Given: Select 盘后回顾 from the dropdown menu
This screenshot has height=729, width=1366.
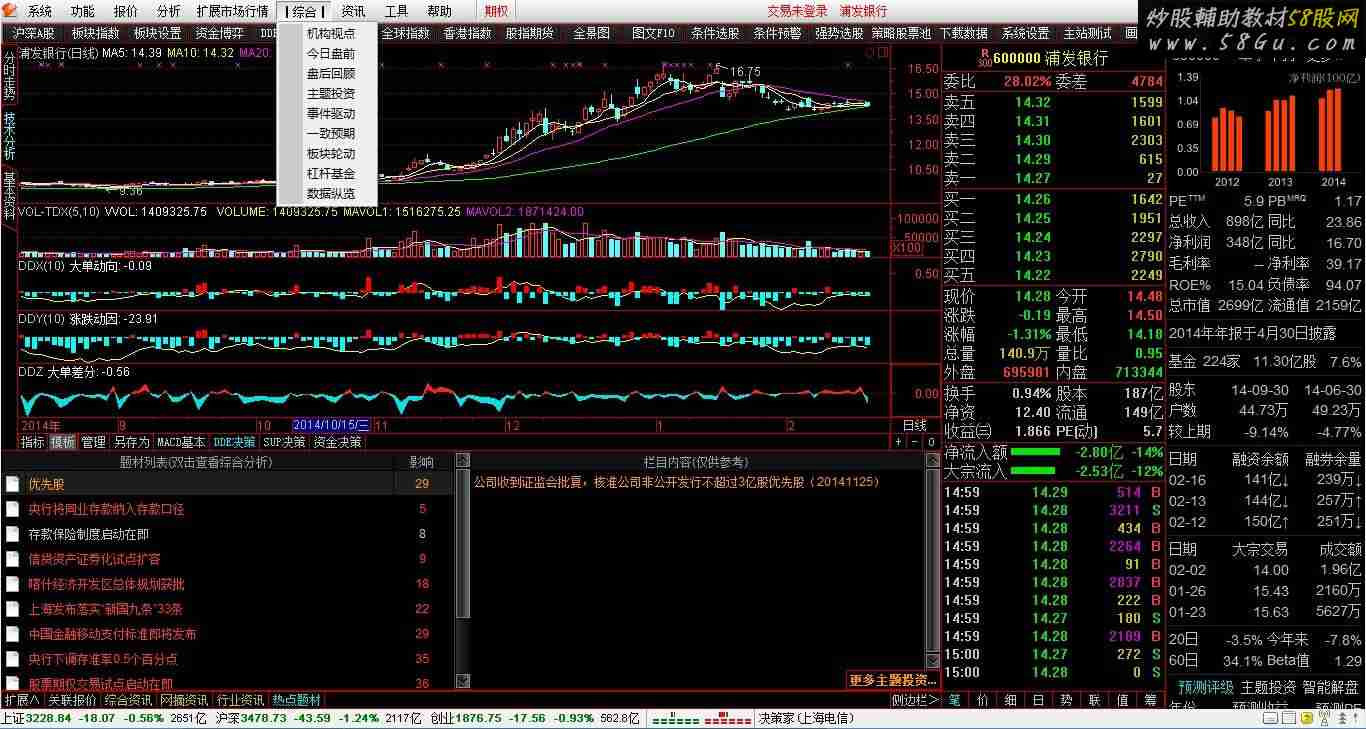Looking at the screenshot, I should tap(331, 73).
